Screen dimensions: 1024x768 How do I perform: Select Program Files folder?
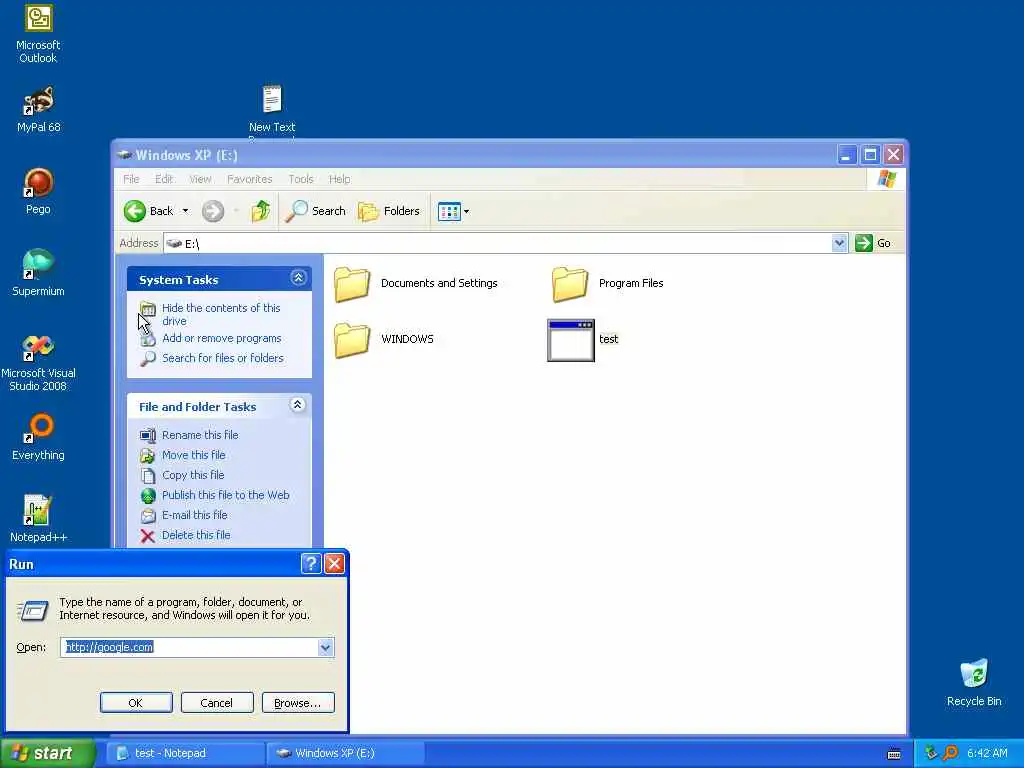click(607, 283)
